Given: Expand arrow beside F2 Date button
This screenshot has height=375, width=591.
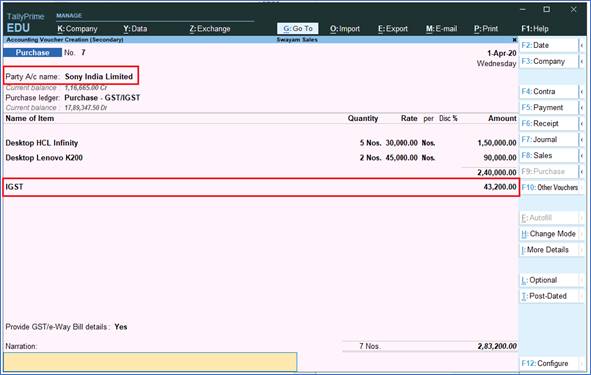Looking at the screenshot, I should 582,45.
